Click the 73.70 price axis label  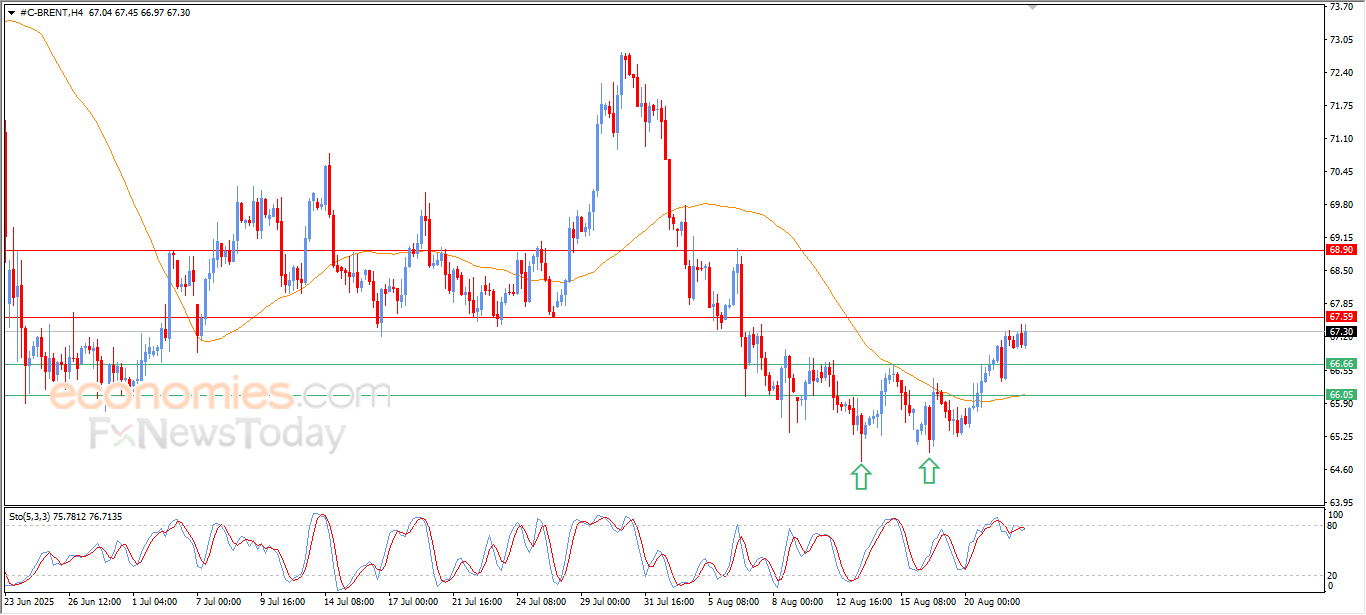pyautogui.click(x=1341, y=6)
